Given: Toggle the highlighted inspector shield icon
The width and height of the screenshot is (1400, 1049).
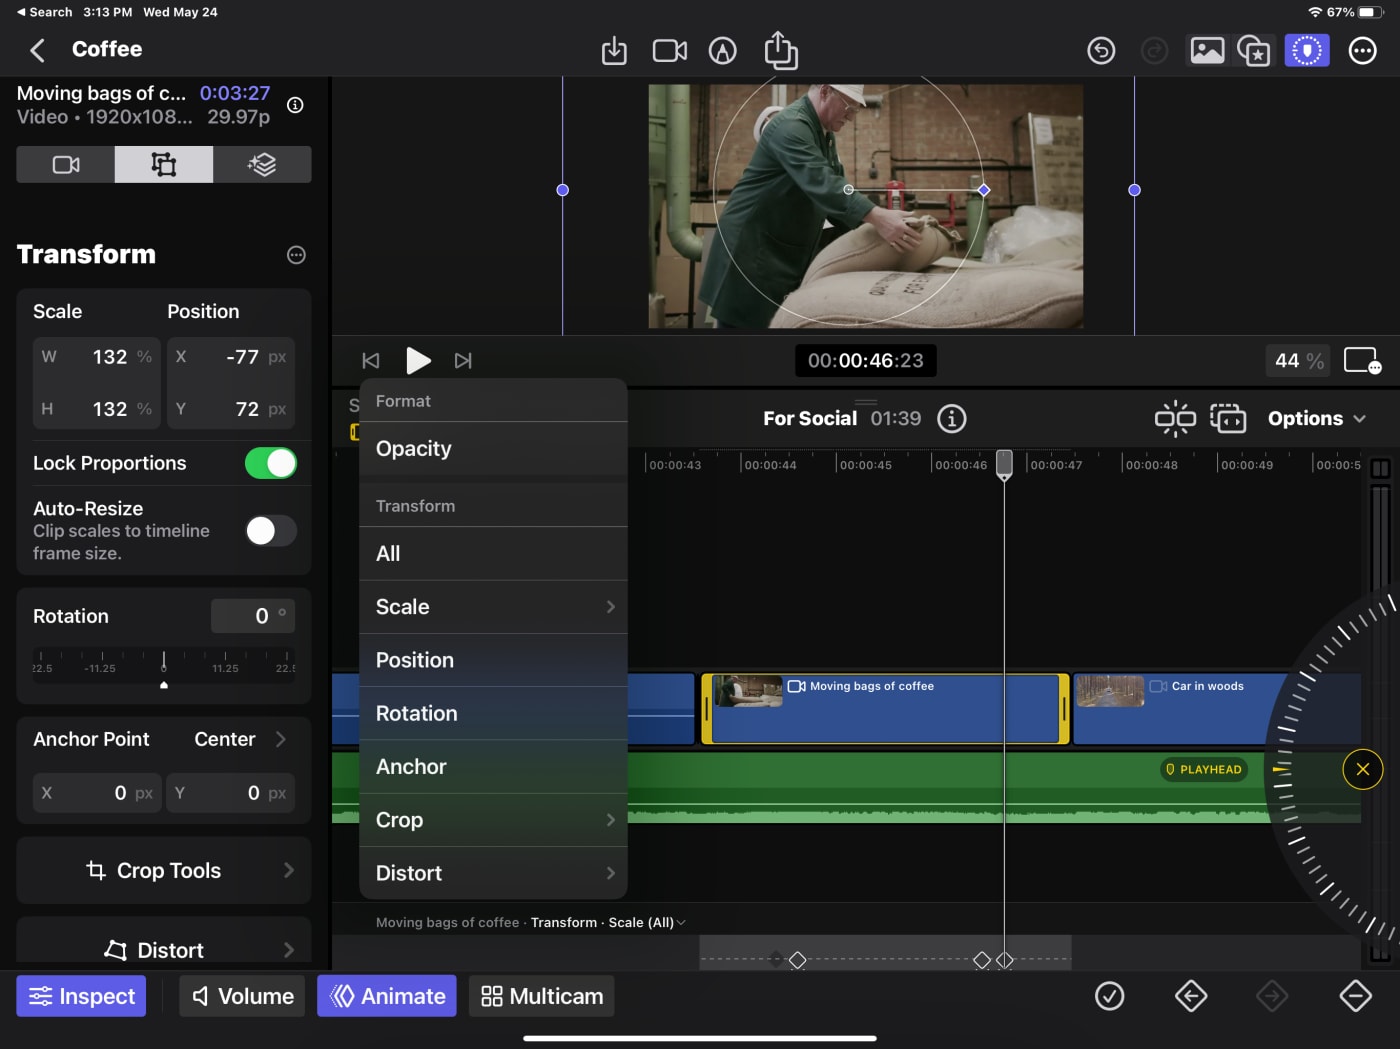Looking at the screenshot, I should point(1307,51).
